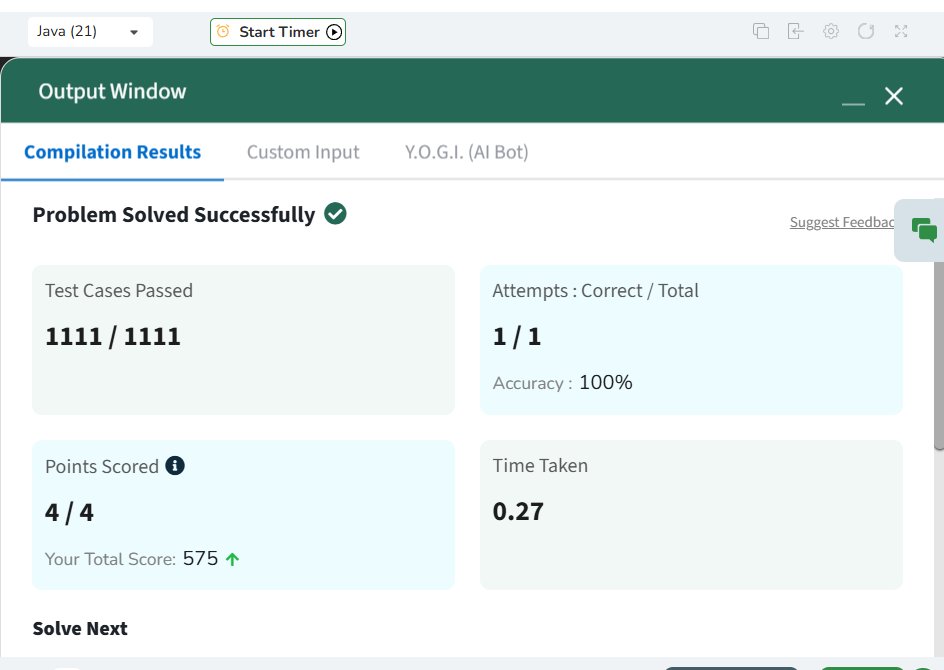The height and width of the screenshot is (670, 944).
Task: Switch to Compilation Results tab
Action: tap(112, 152)
